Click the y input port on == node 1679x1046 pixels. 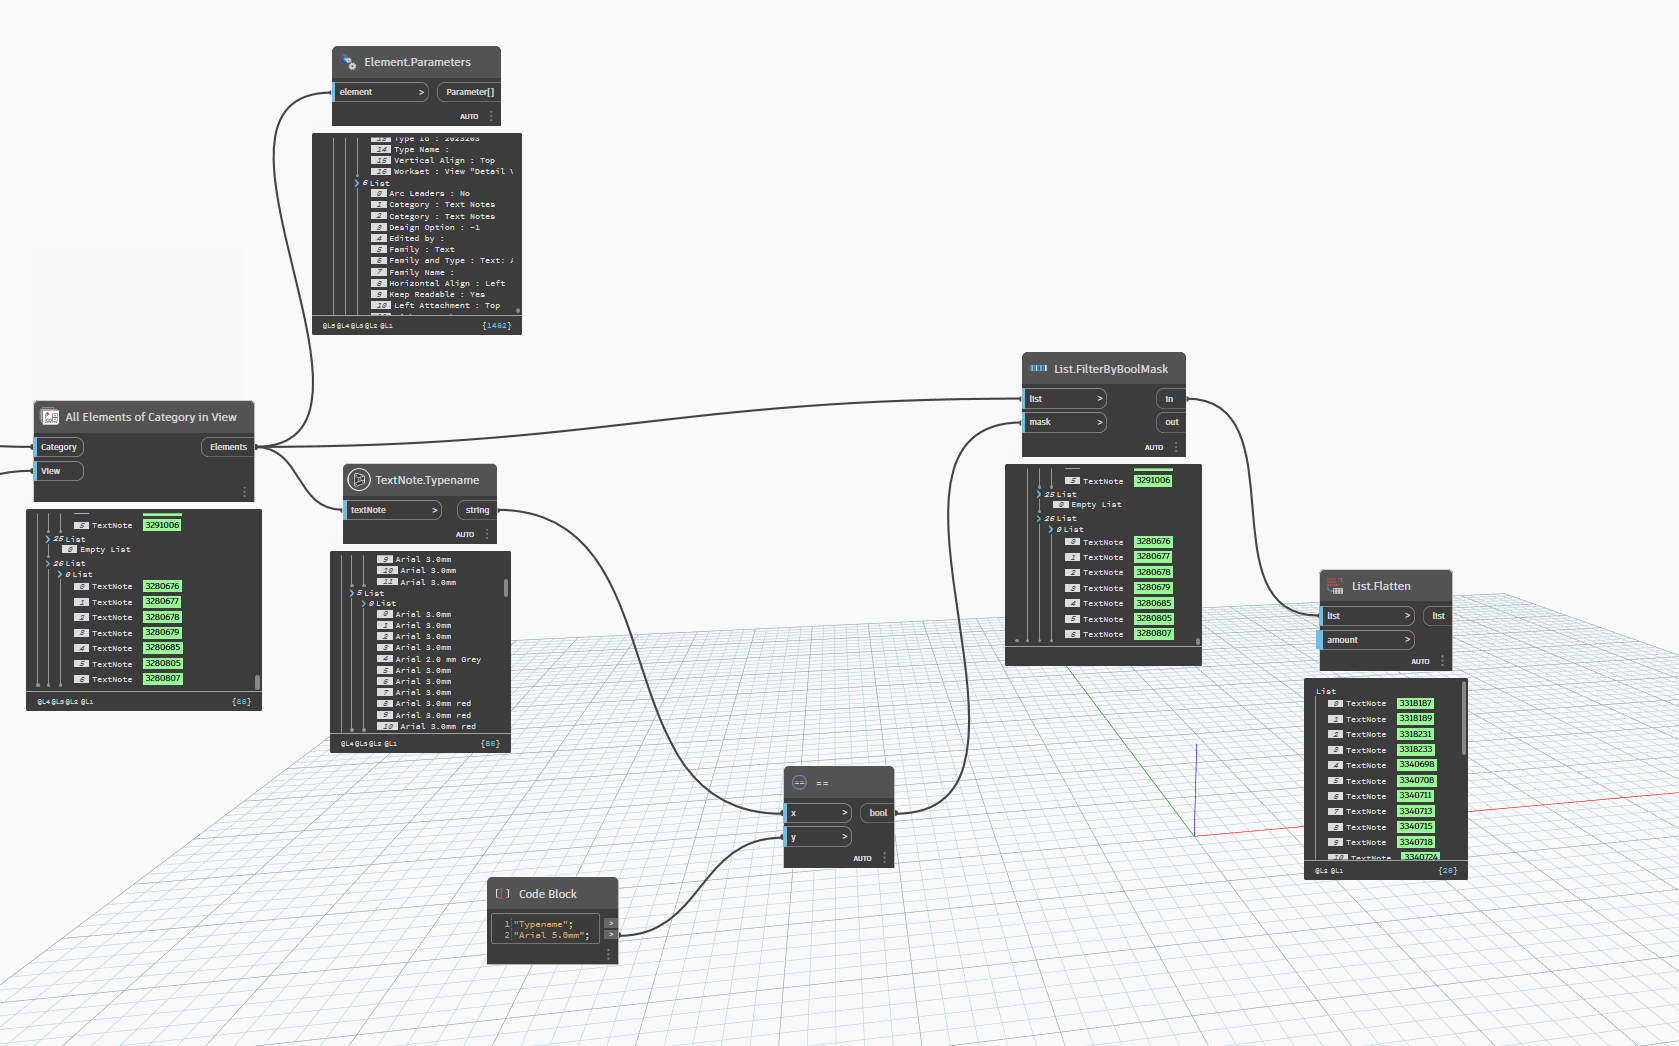[x=818, y=837]
